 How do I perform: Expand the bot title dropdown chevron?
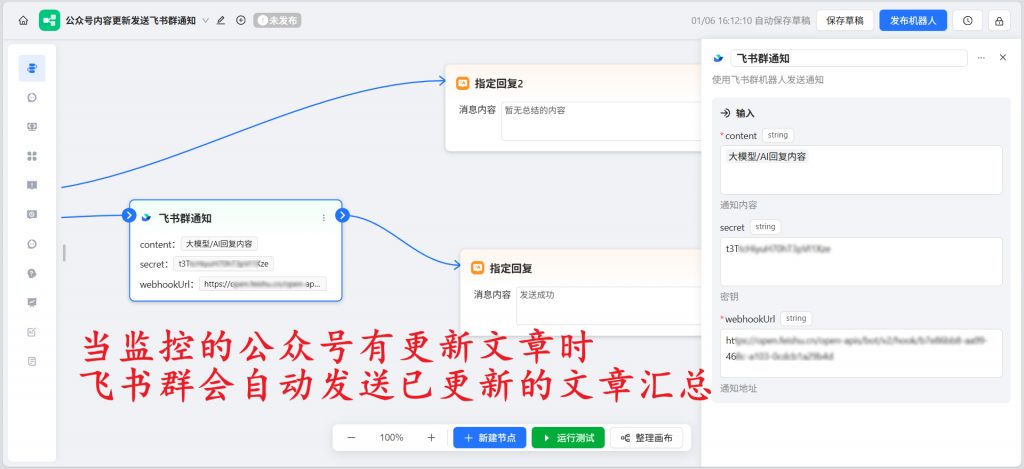coord(205,20)
